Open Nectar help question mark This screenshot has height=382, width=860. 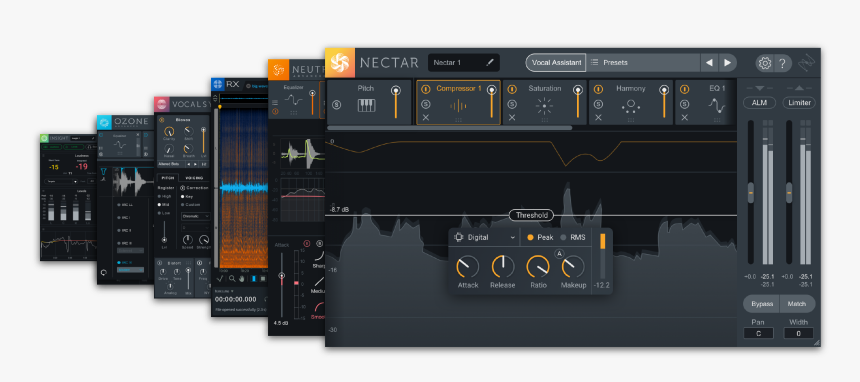[x=782, y=63]
